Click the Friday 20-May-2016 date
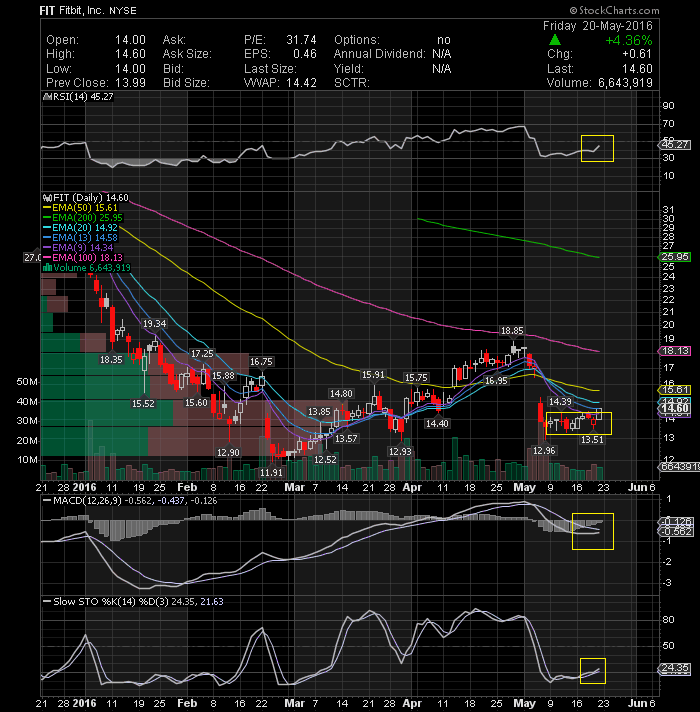 pos(597,25)
